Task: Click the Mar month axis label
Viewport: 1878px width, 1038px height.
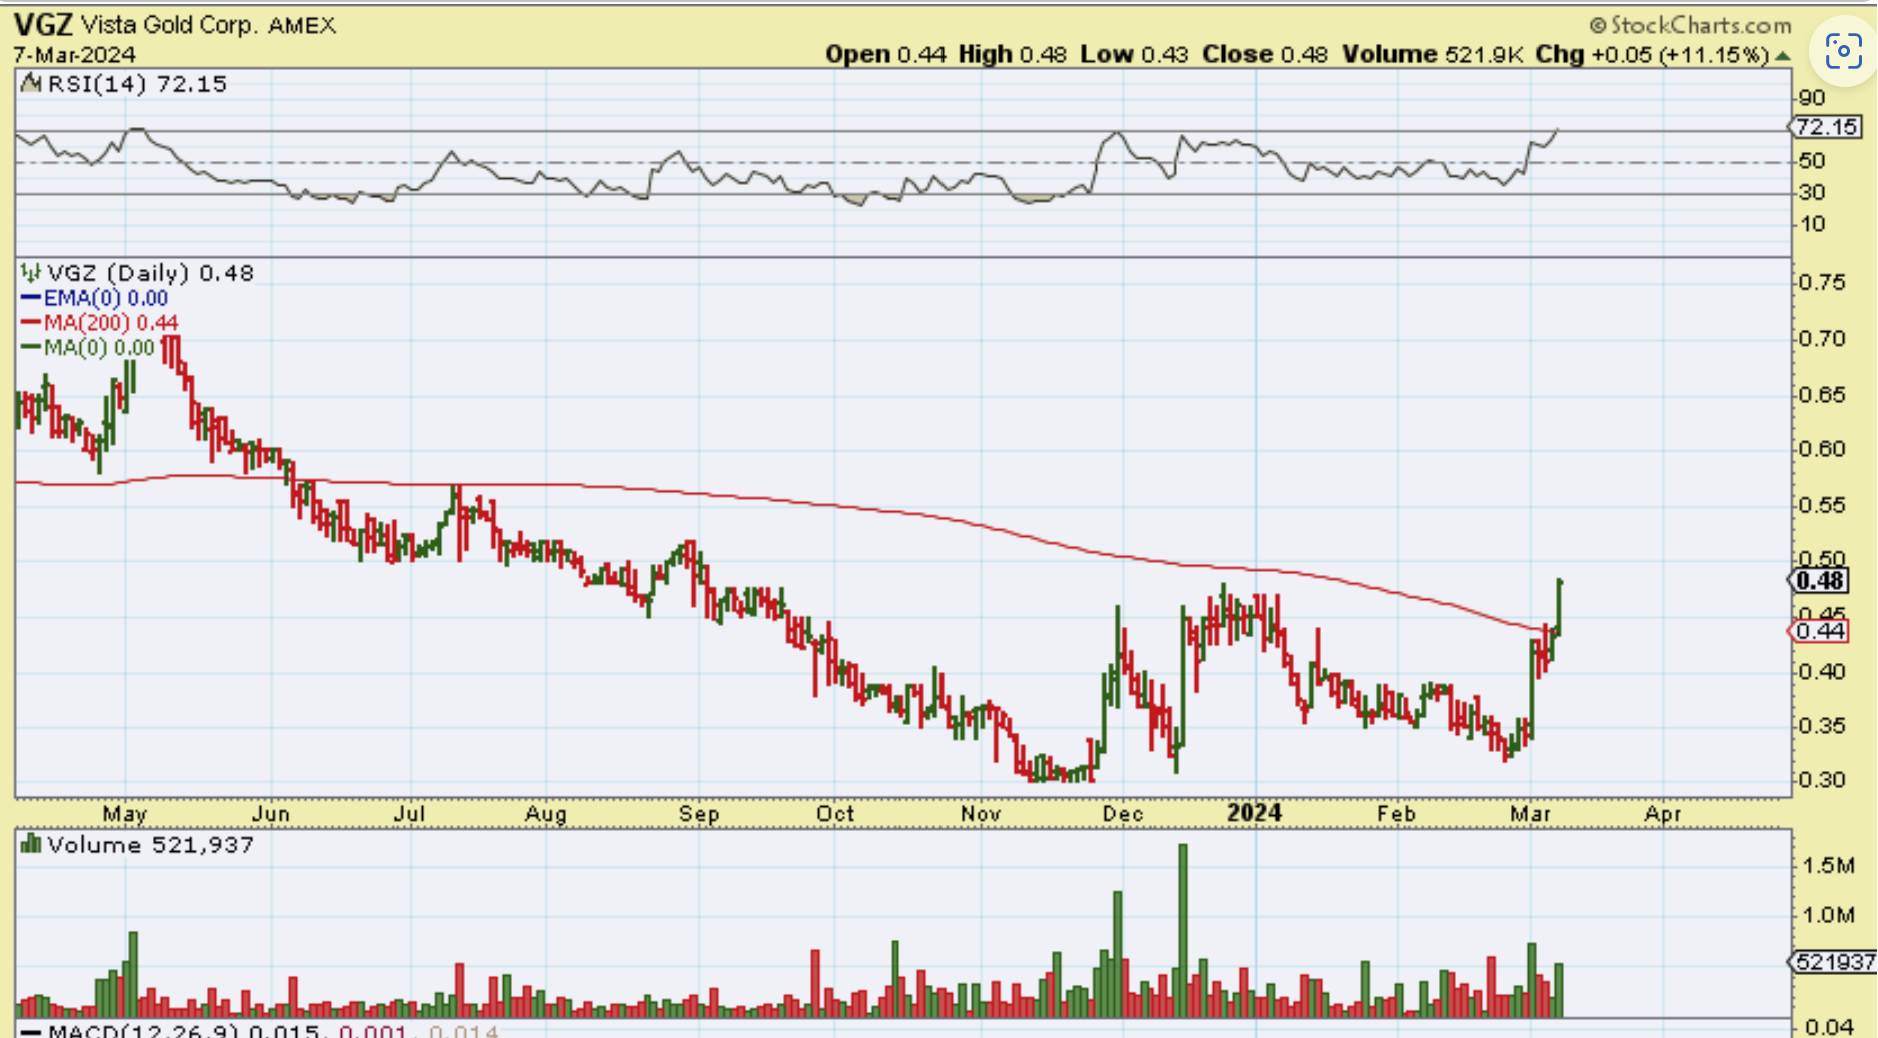Action: (1531, 814)
